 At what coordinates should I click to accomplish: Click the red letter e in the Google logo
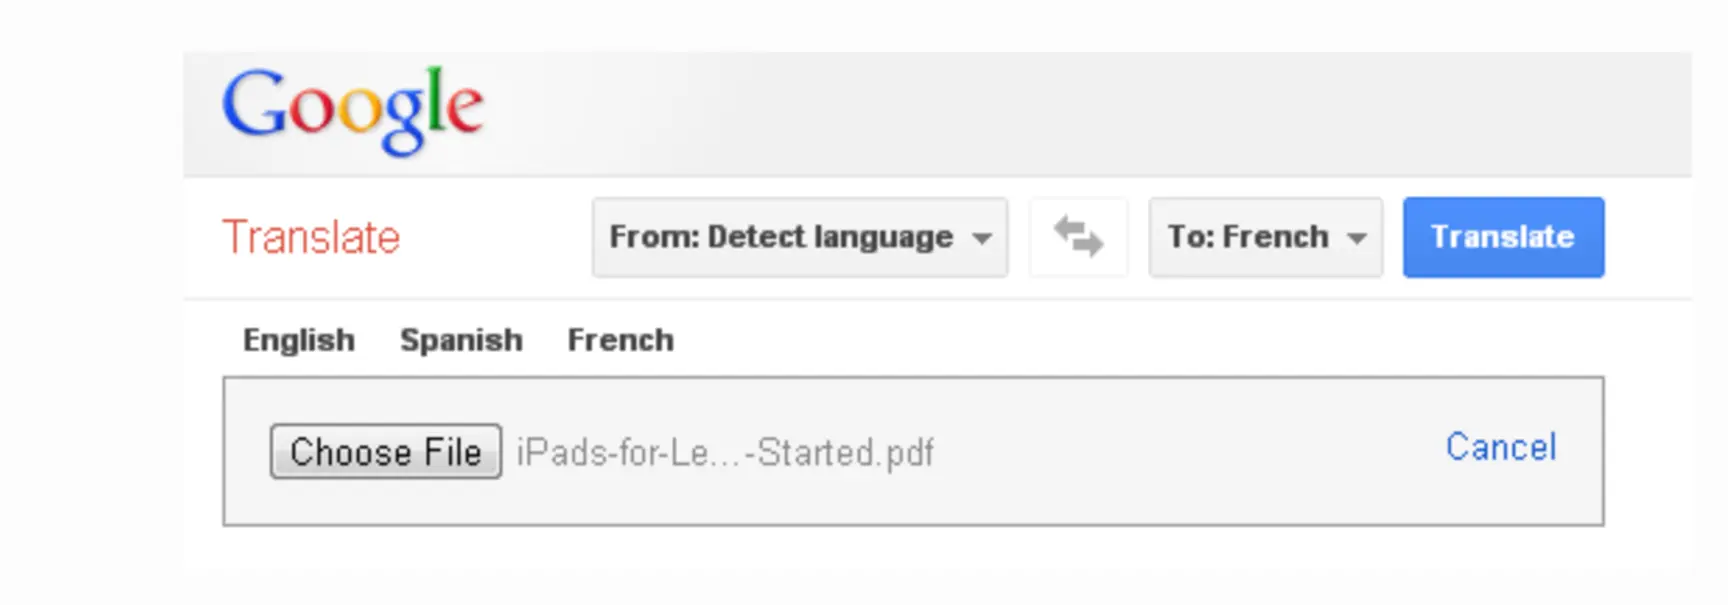point(465,108)
